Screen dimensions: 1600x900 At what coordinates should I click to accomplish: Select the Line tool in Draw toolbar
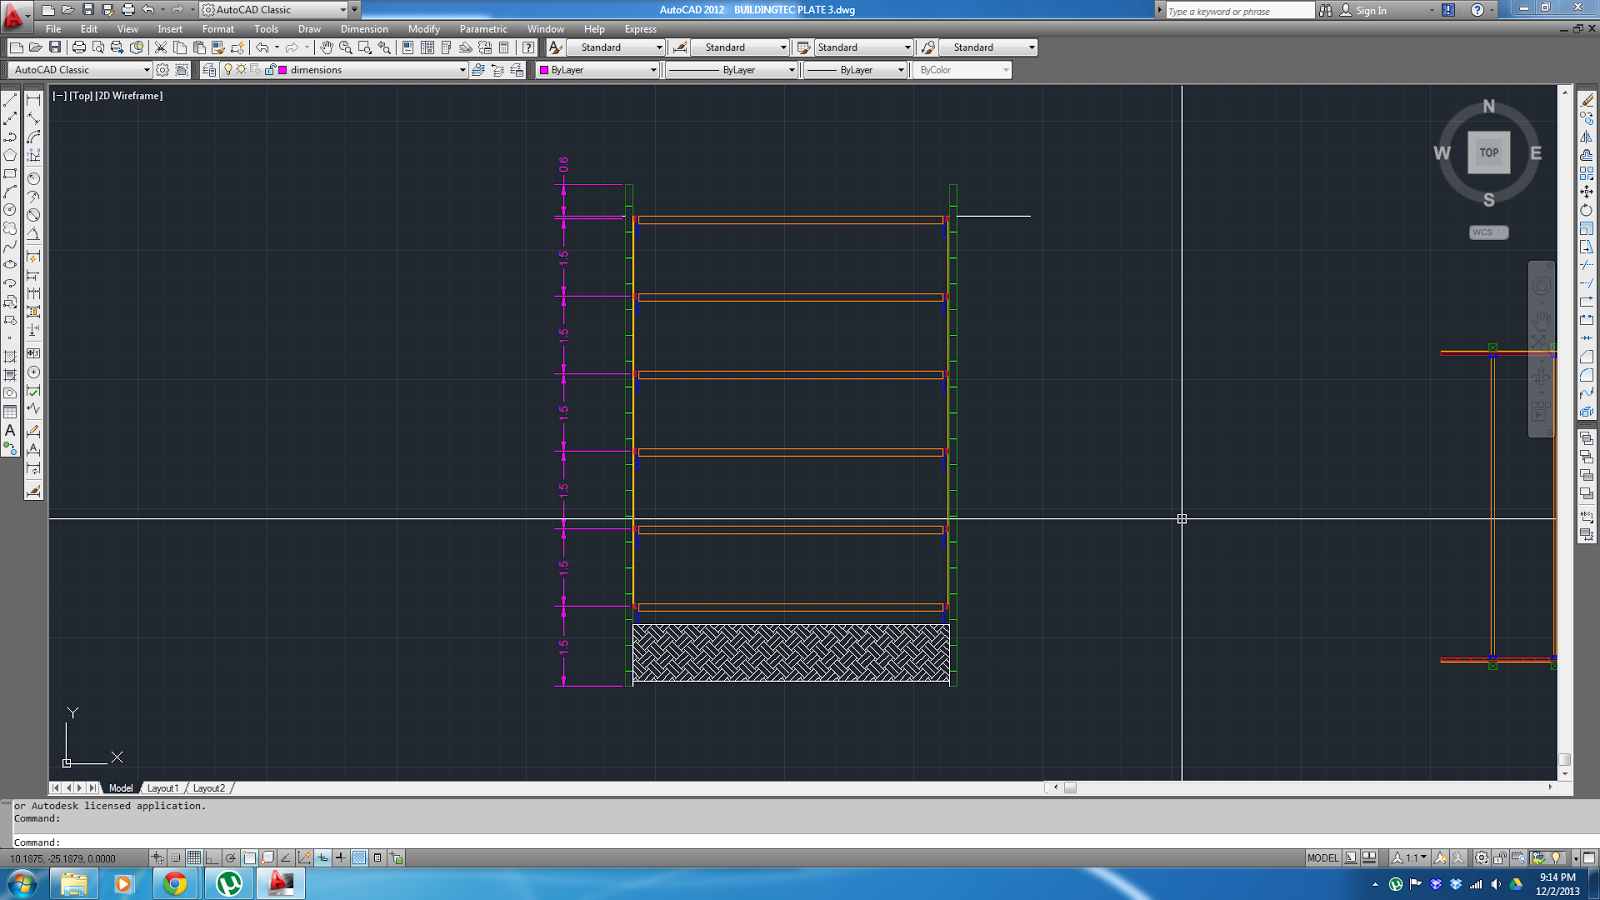click(x=12, y=100)
